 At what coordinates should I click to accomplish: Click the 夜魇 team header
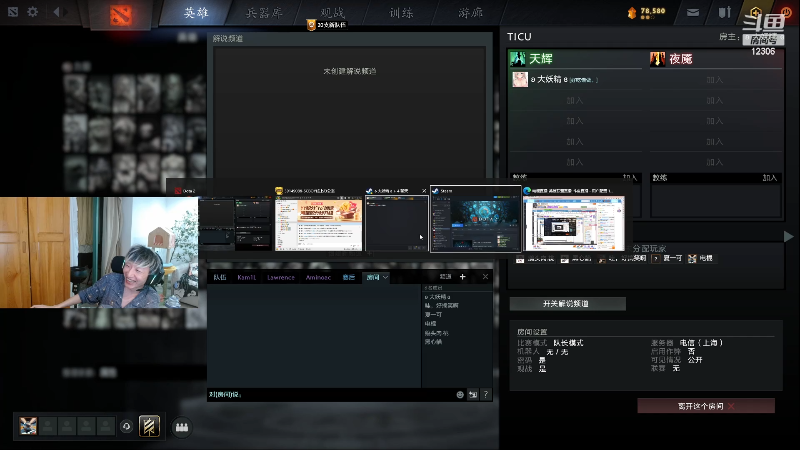715,59
